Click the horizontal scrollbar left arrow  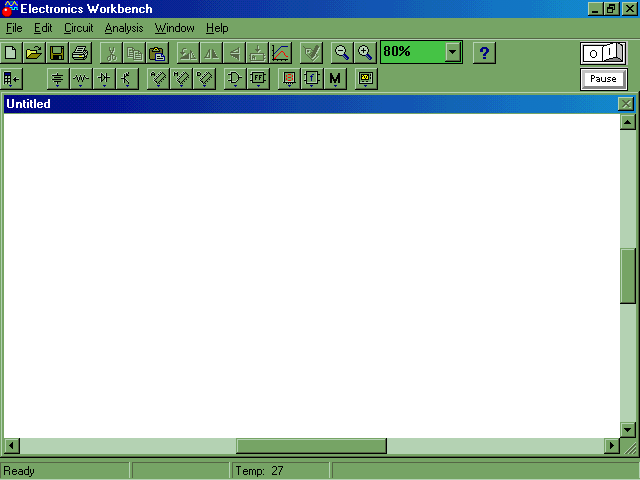[x=11, y=446]
